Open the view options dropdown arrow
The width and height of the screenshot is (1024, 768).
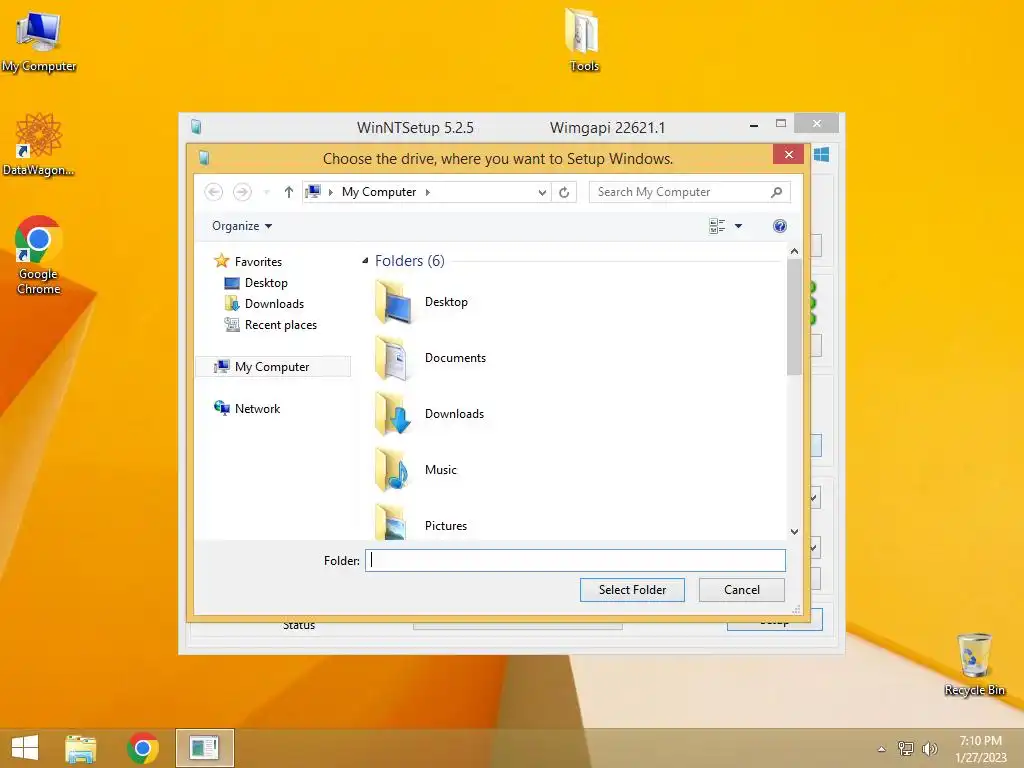pos(739,226)
